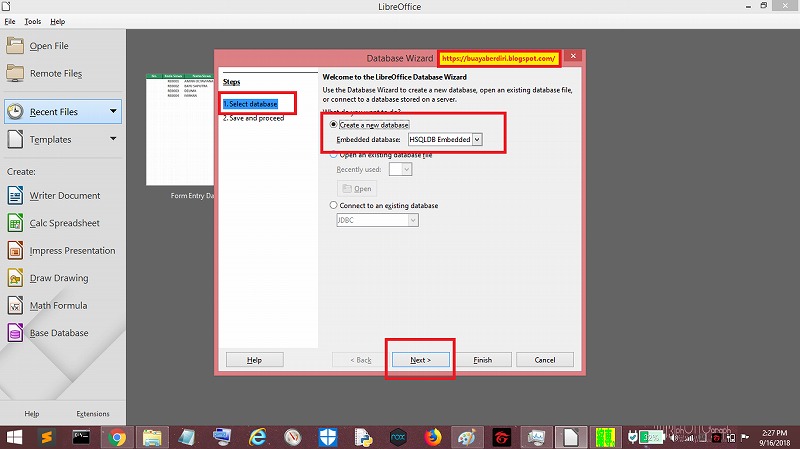The image size is (800, 449).
Task: Expand the Templates dropdown arrow
Action: (113, 139)
